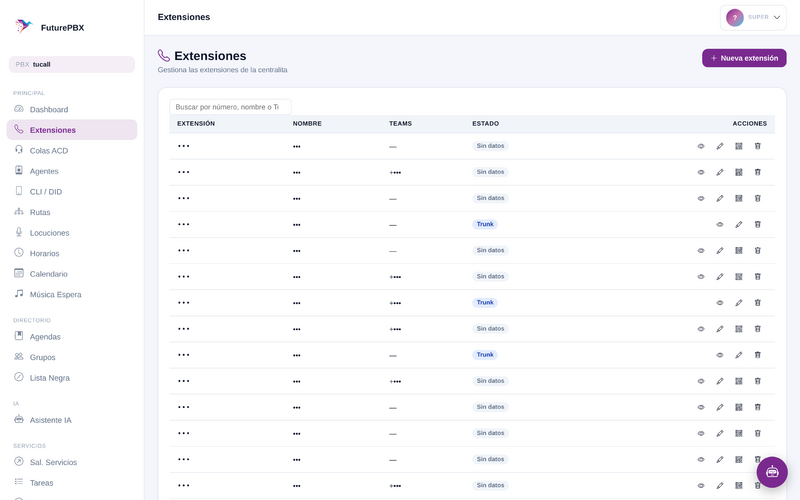
Task: Delete the second extension row
Action: click(757, 172)
